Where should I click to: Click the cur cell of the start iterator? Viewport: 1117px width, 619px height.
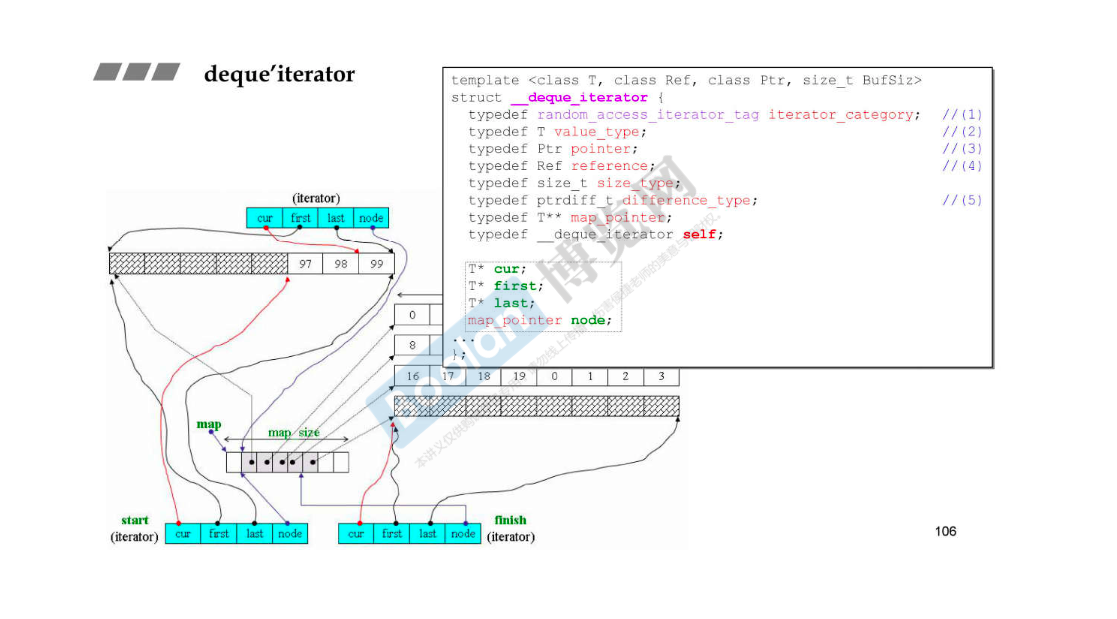point(183,534)
